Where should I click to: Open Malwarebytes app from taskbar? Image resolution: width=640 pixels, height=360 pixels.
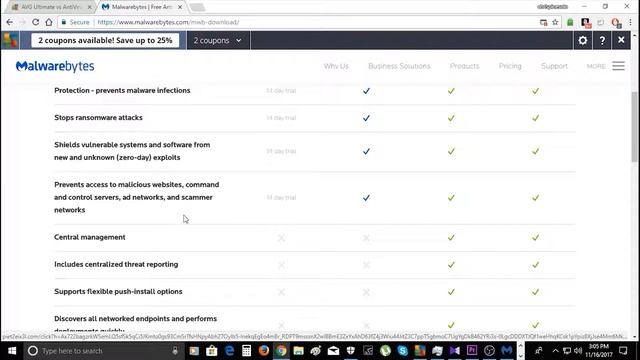(x=507, y=351)
